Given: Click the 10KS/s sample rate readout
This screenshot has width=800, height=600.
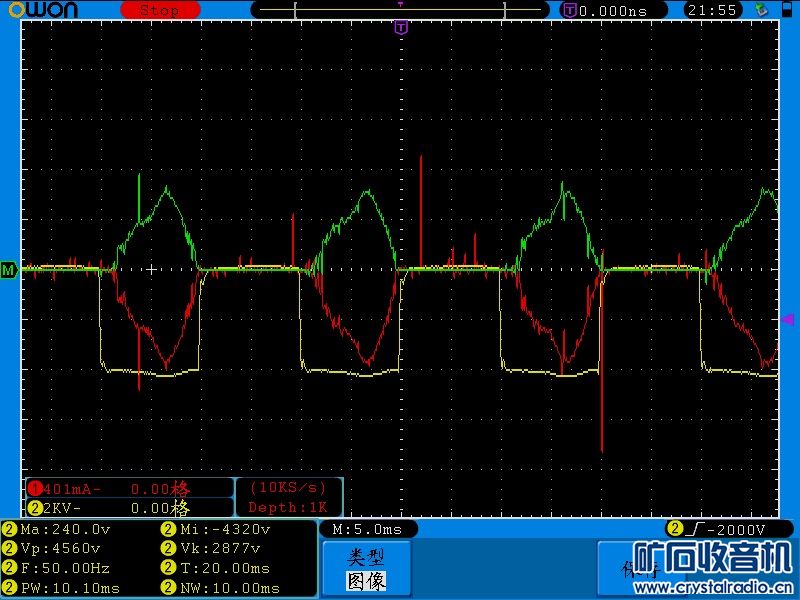Looking at the screenshot, I should 288,488.
